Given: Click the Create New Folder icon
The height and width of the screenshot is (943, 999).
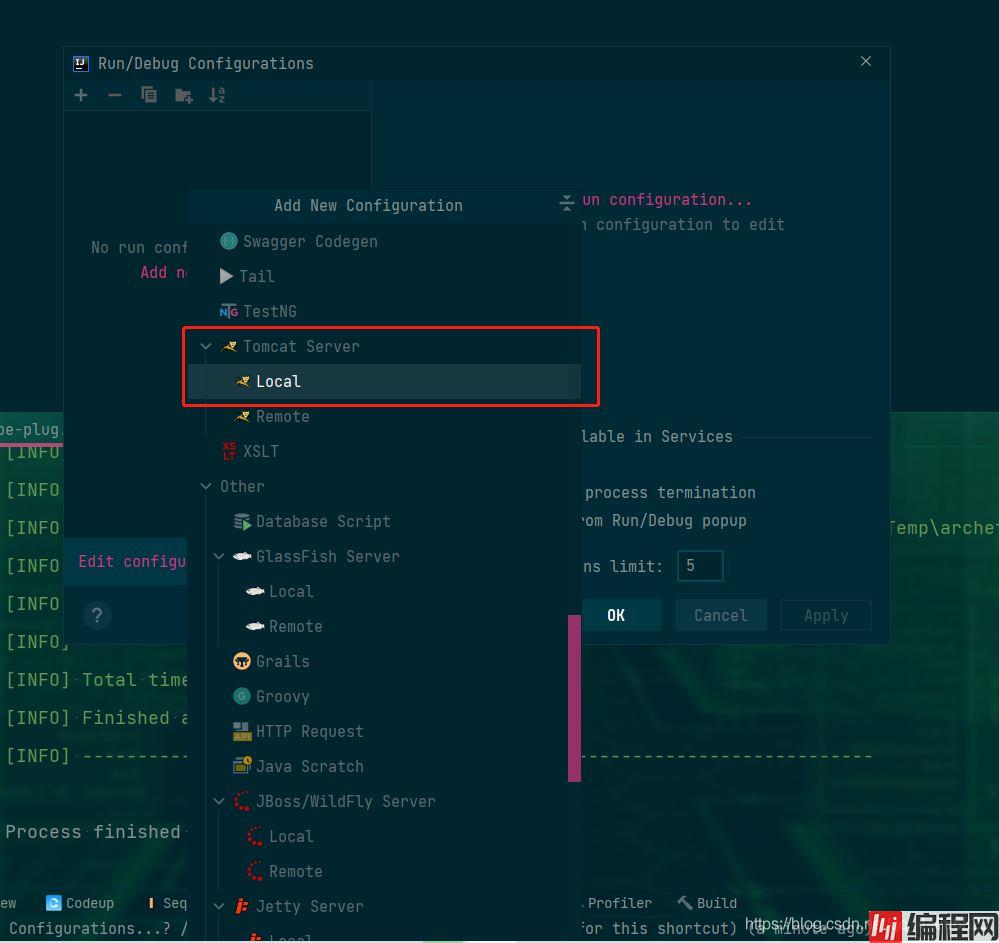Looking at the screenshot, I should (183, 95).
